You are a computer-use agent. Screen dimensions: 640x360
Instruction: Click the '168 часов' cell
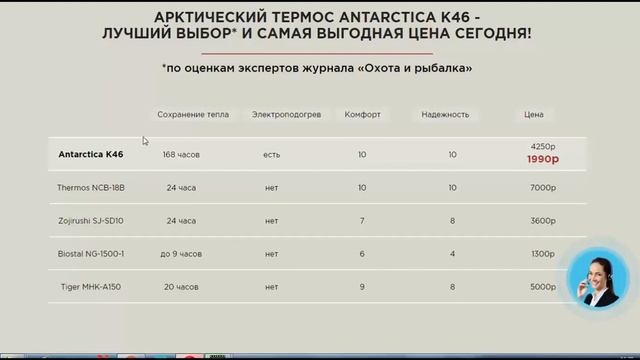[x=181, y=155]
